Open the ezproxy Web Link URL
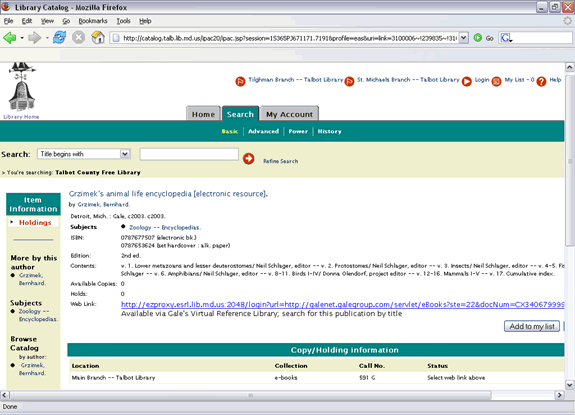575x415 pixels. (343, 304)
